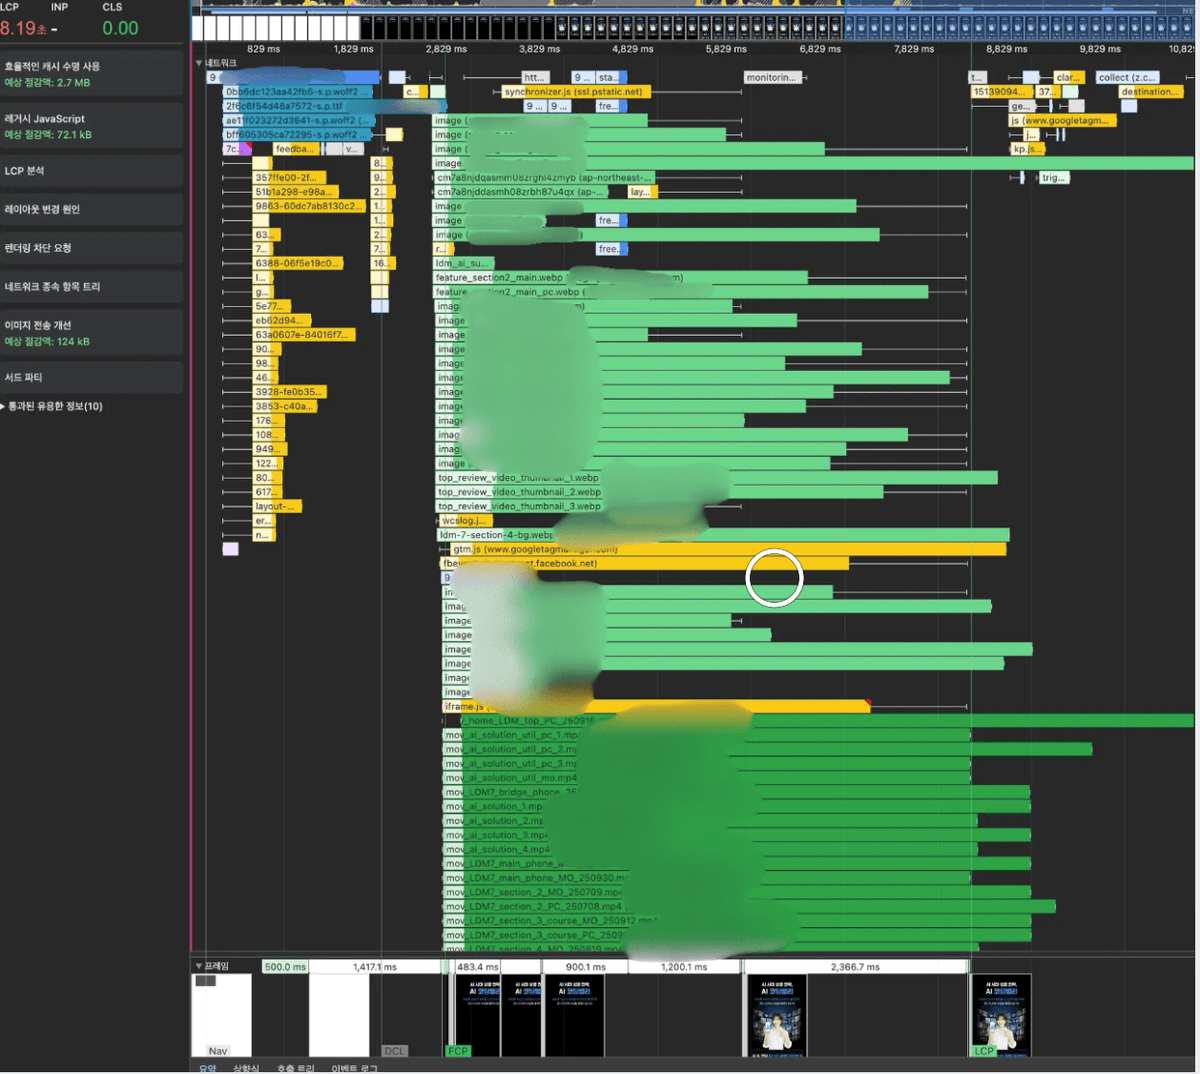Switch to the 호출 트리 tab
Screen dimensions: 1200x1074
(x=294, y=1068)
